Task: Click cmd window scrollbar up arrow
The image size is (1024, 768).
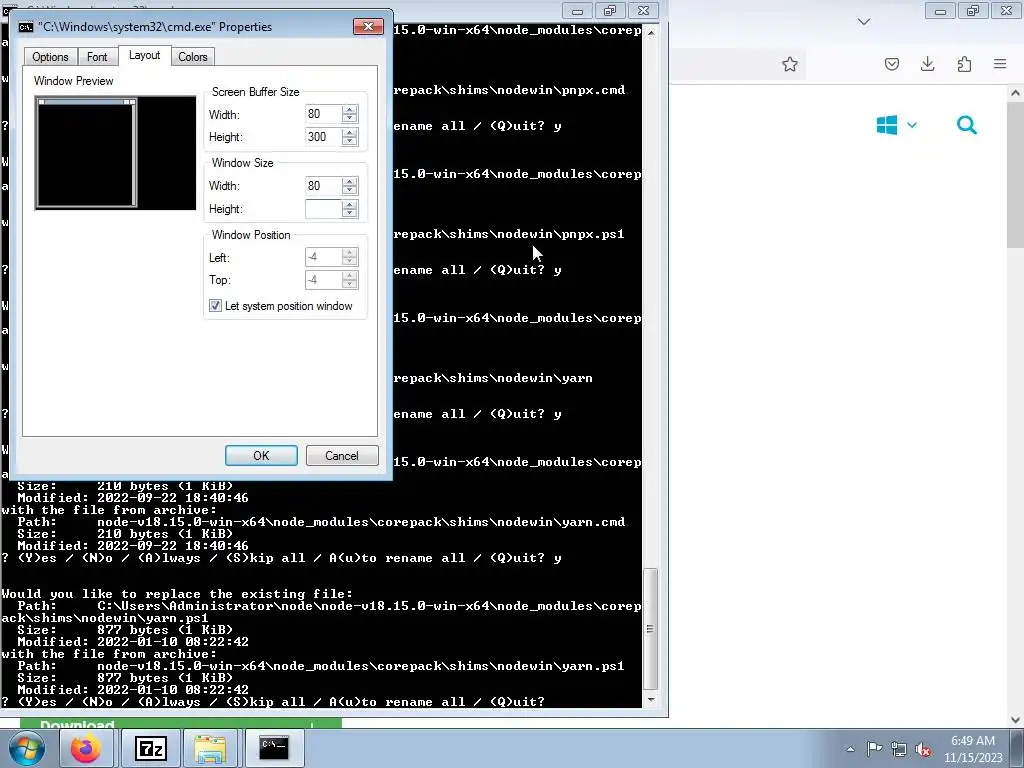Action: [x=650, y=32]
